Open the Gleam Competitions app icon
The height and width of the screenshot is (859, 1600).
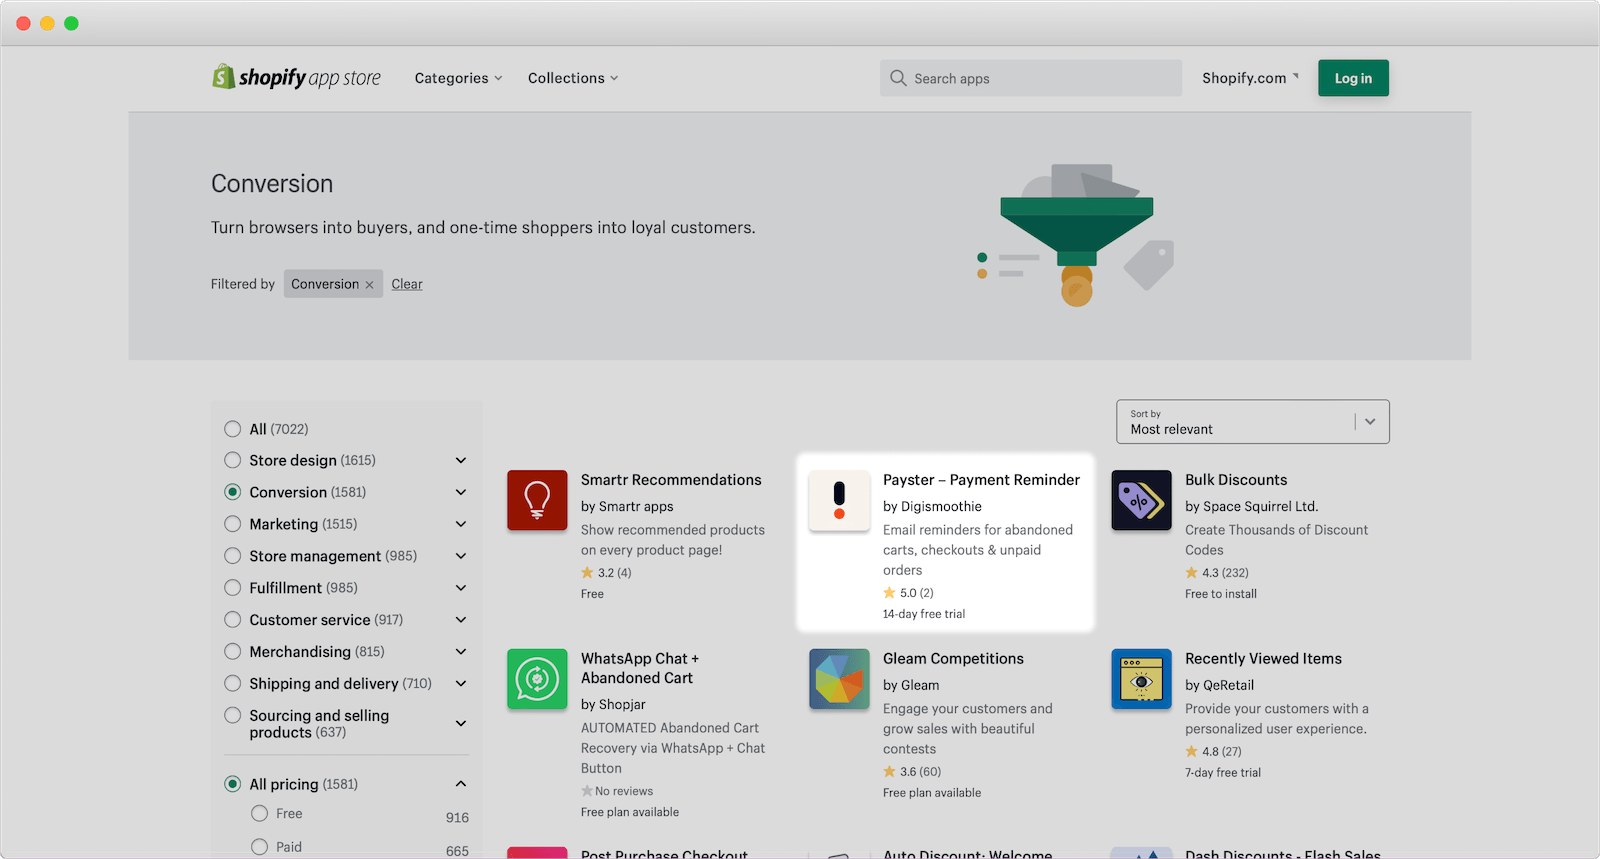click(x=839, y=679)
